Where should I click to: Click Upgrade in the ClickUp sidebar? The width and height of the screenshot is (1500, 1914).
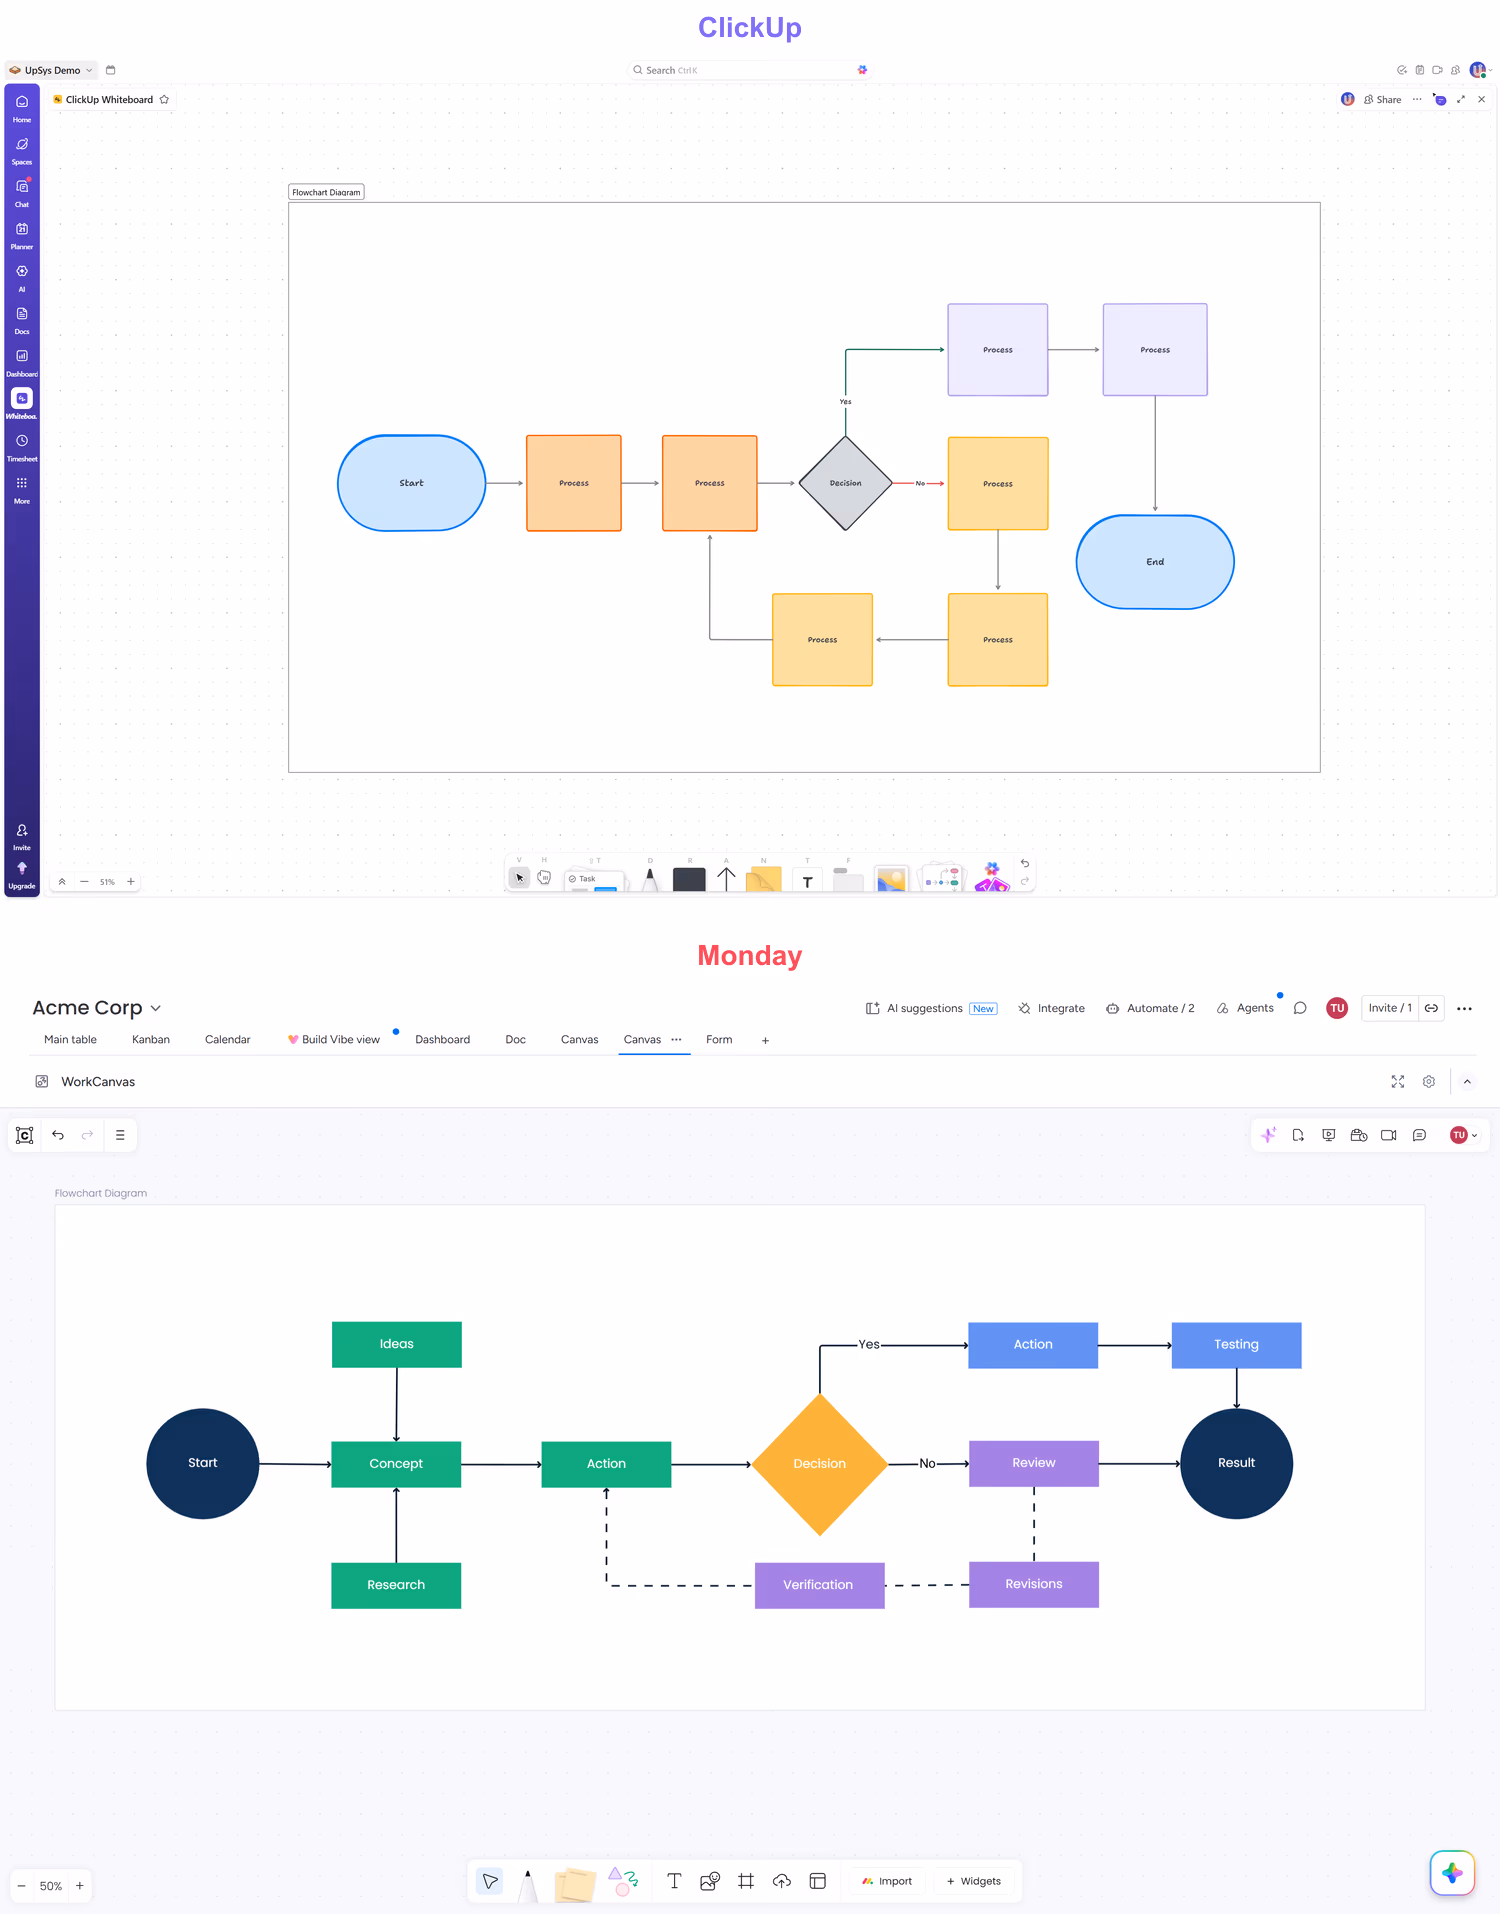click(22, 875)
